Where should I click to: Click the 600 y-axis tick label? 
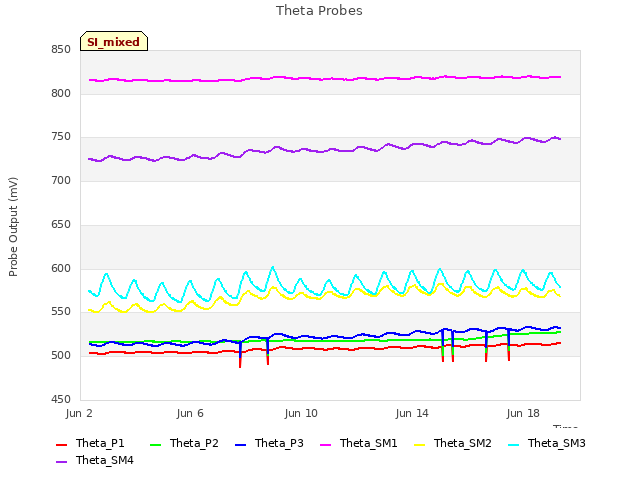point(61,269)
